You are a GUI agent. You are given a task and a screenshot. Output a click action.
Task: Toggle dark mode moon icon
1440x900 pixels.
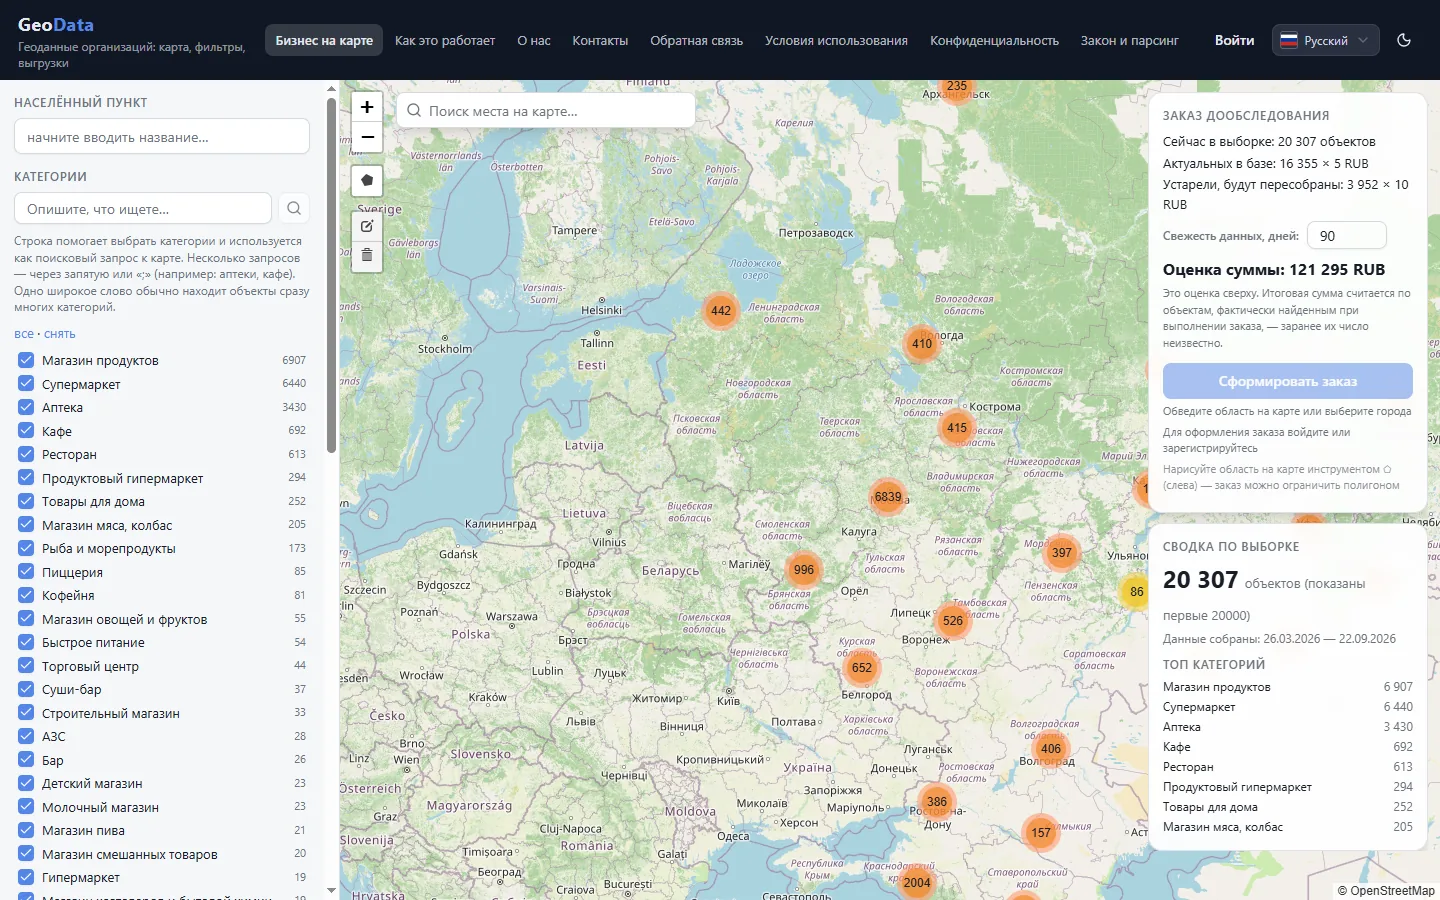coord(1404,40)
